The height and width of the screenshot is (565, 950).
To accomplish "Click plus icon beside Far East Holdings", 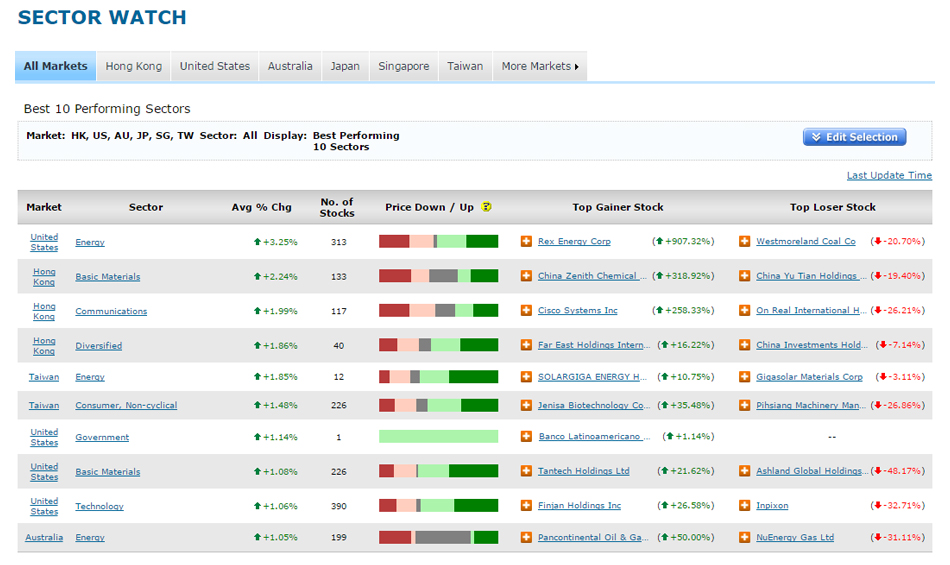I will pos(526,345).
